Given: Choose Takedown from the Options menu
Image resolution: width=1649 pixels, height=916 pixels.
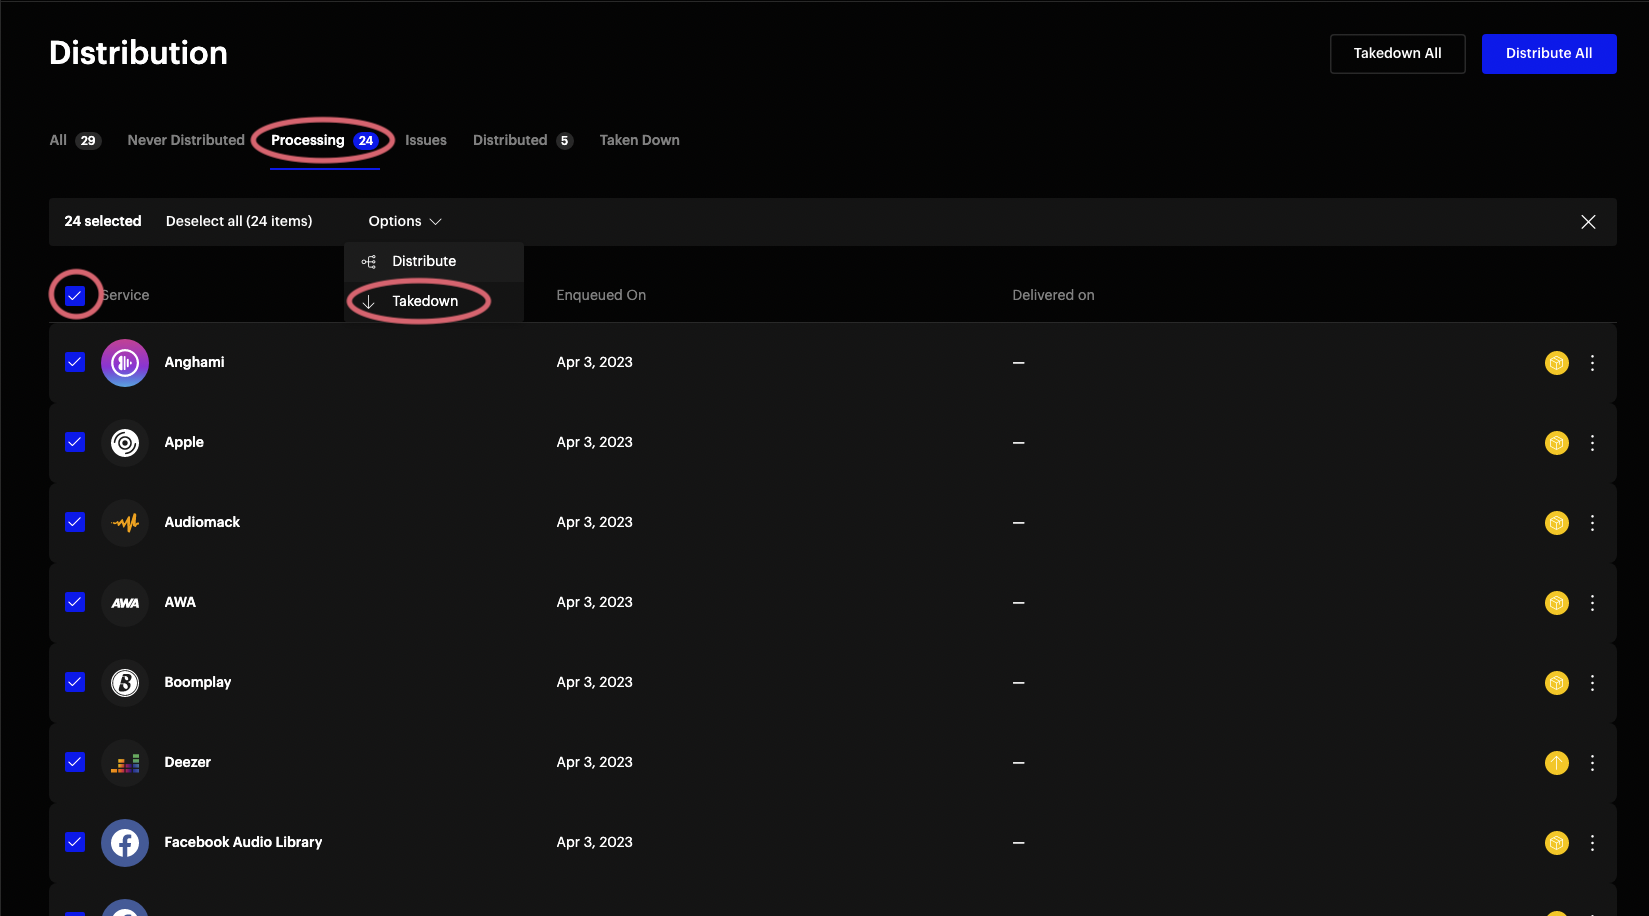Looking at the screenshot, I should (x=434, y=301).
